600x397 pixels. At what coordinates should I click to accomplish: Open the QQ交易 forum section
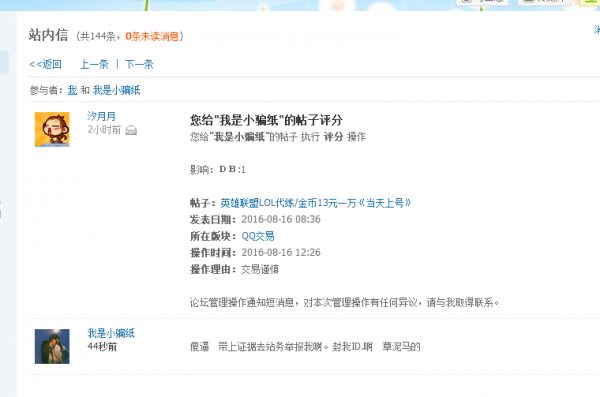pyautogui.click(x=258, y=236)
